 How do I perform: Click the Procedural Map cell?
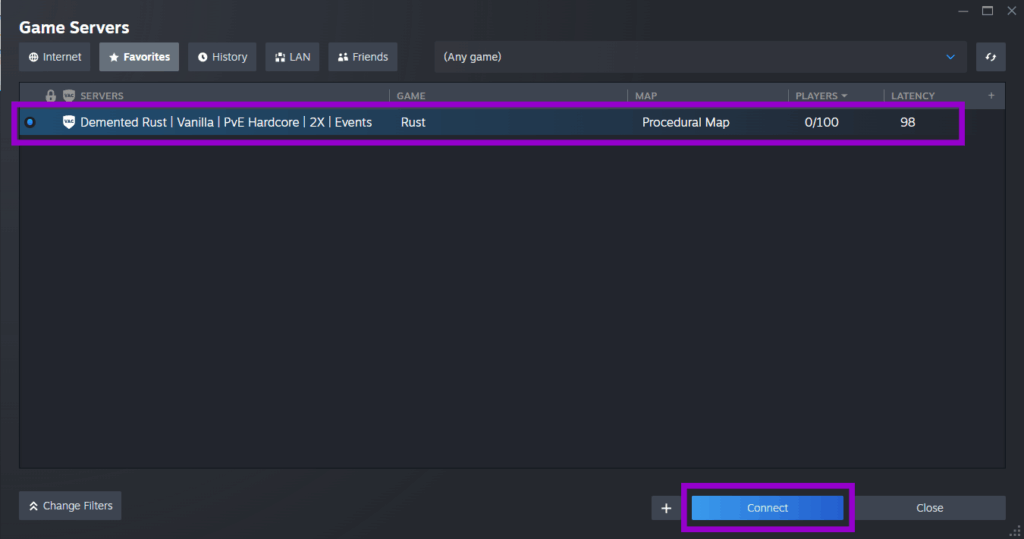tap(686, 122)
